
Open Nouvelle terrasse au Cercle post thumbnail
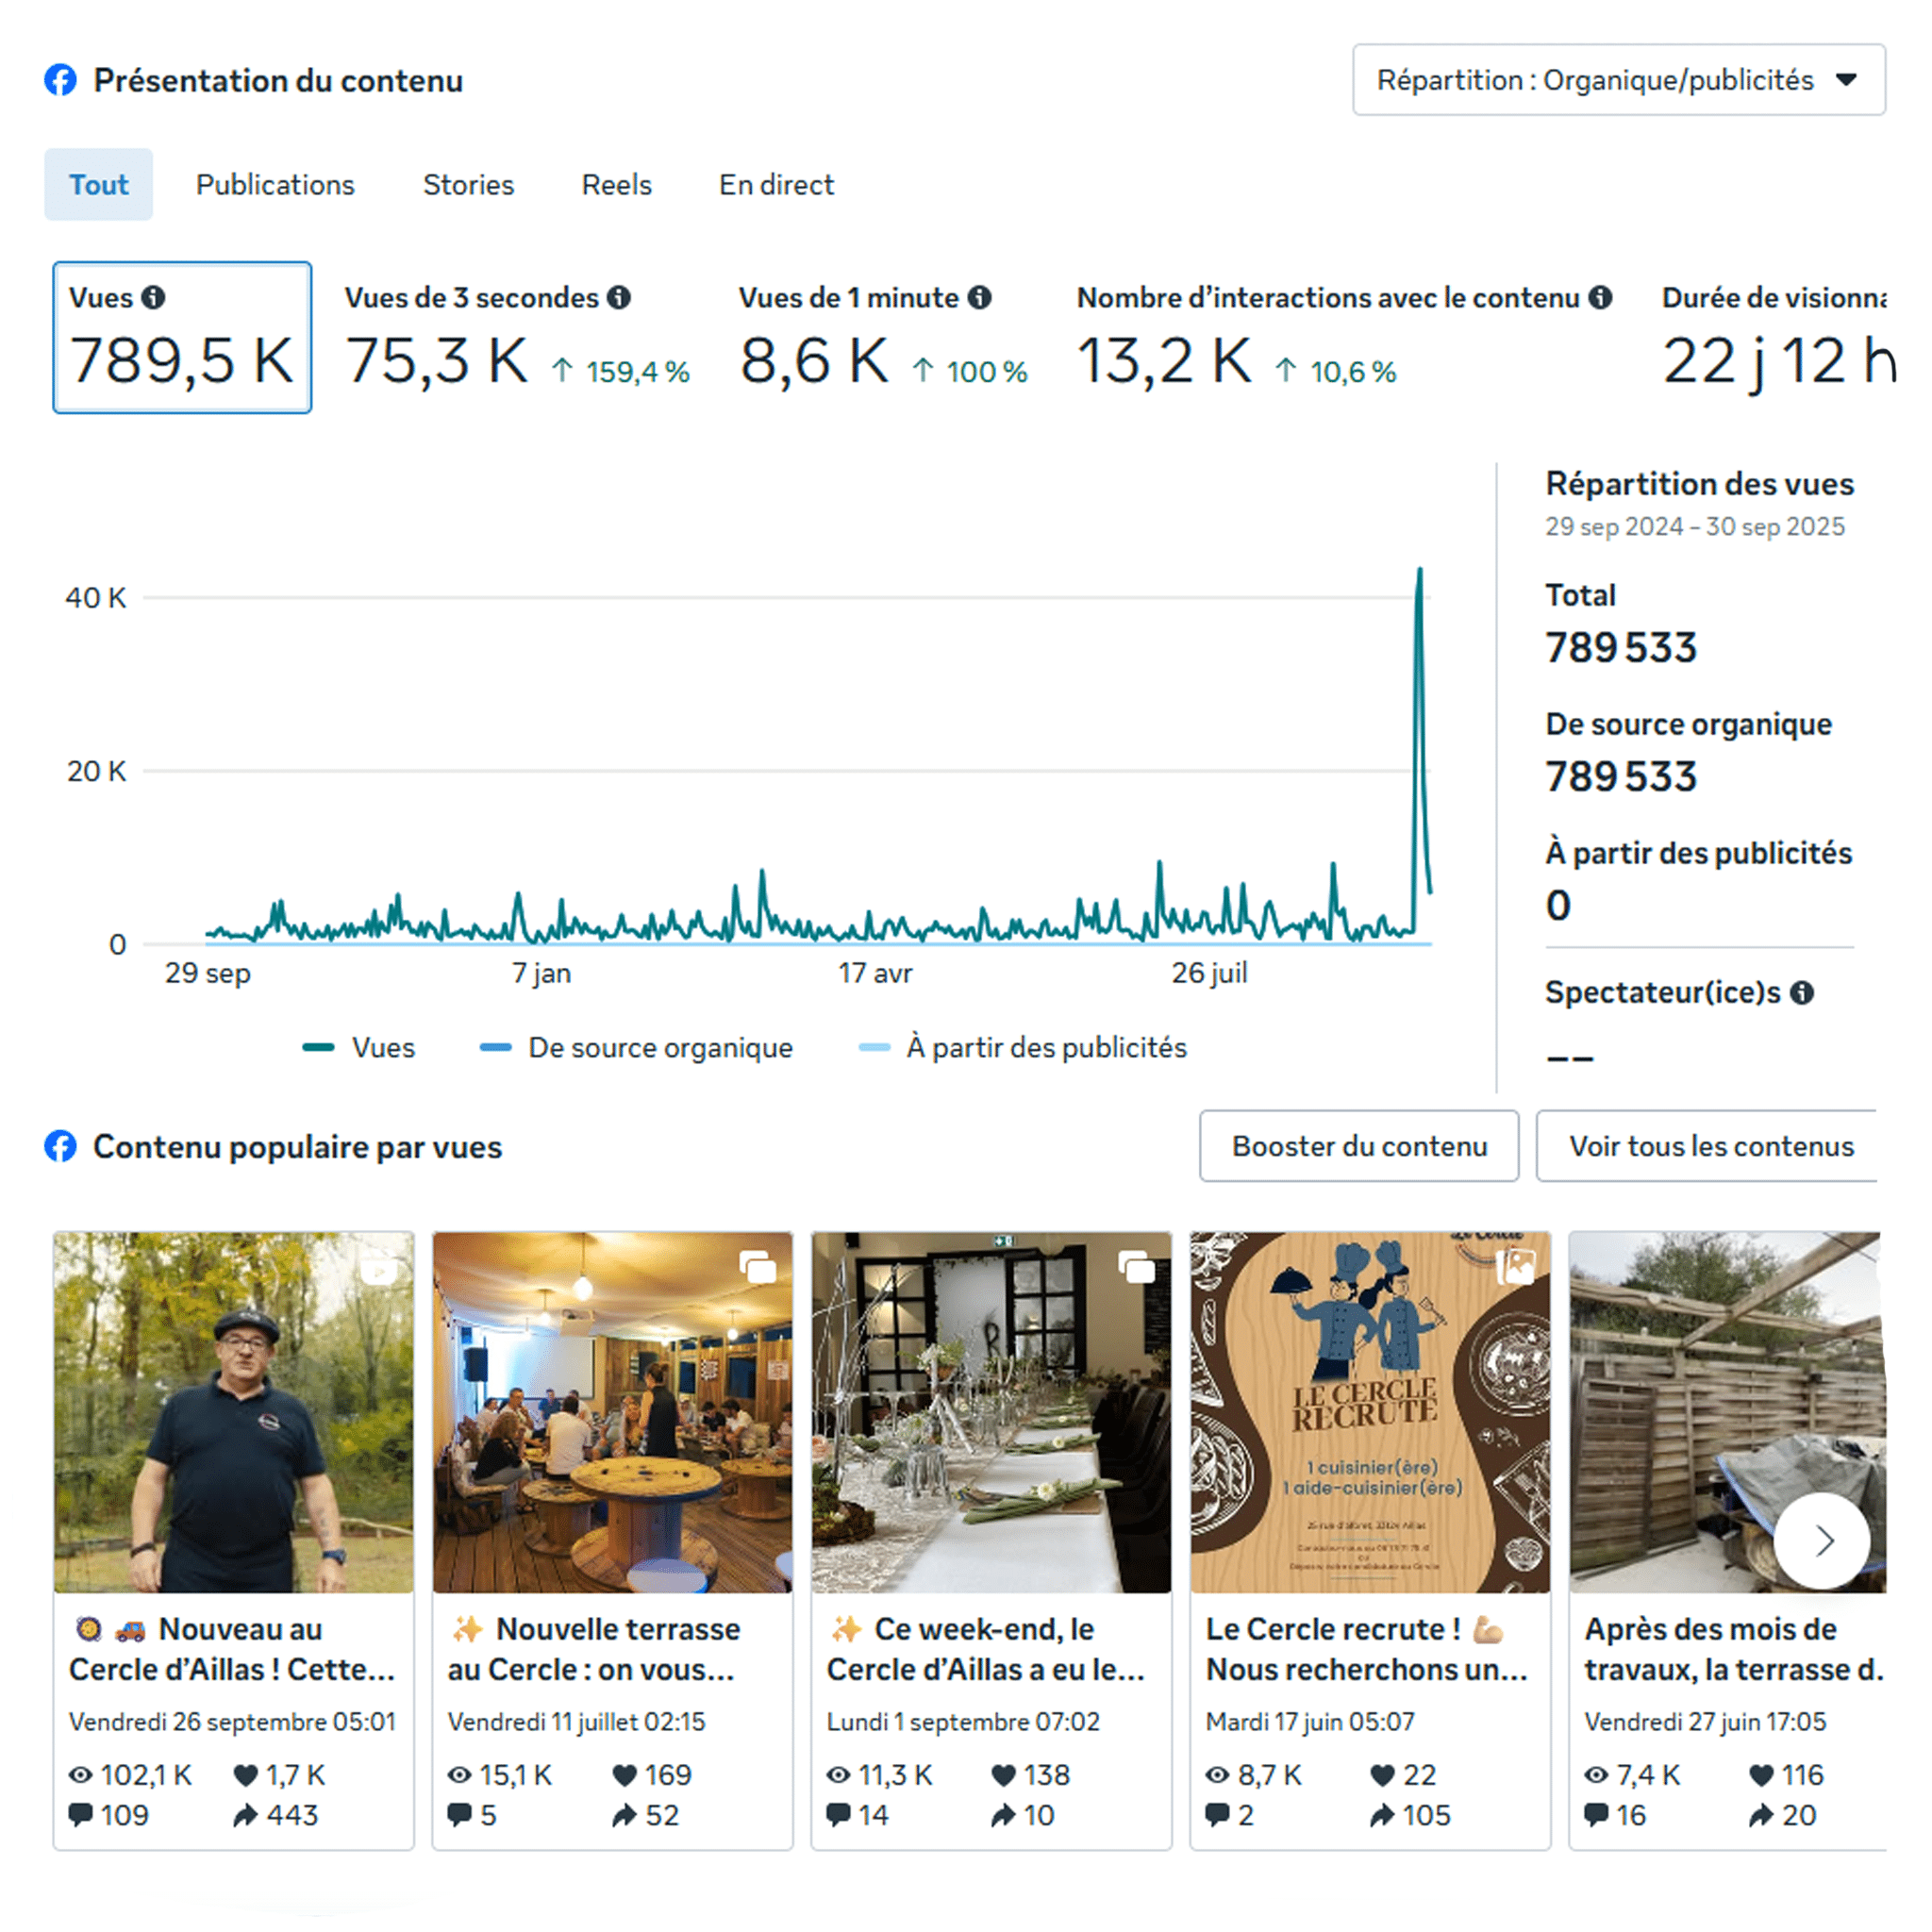pyautogui.click(x=613, y=1412)
